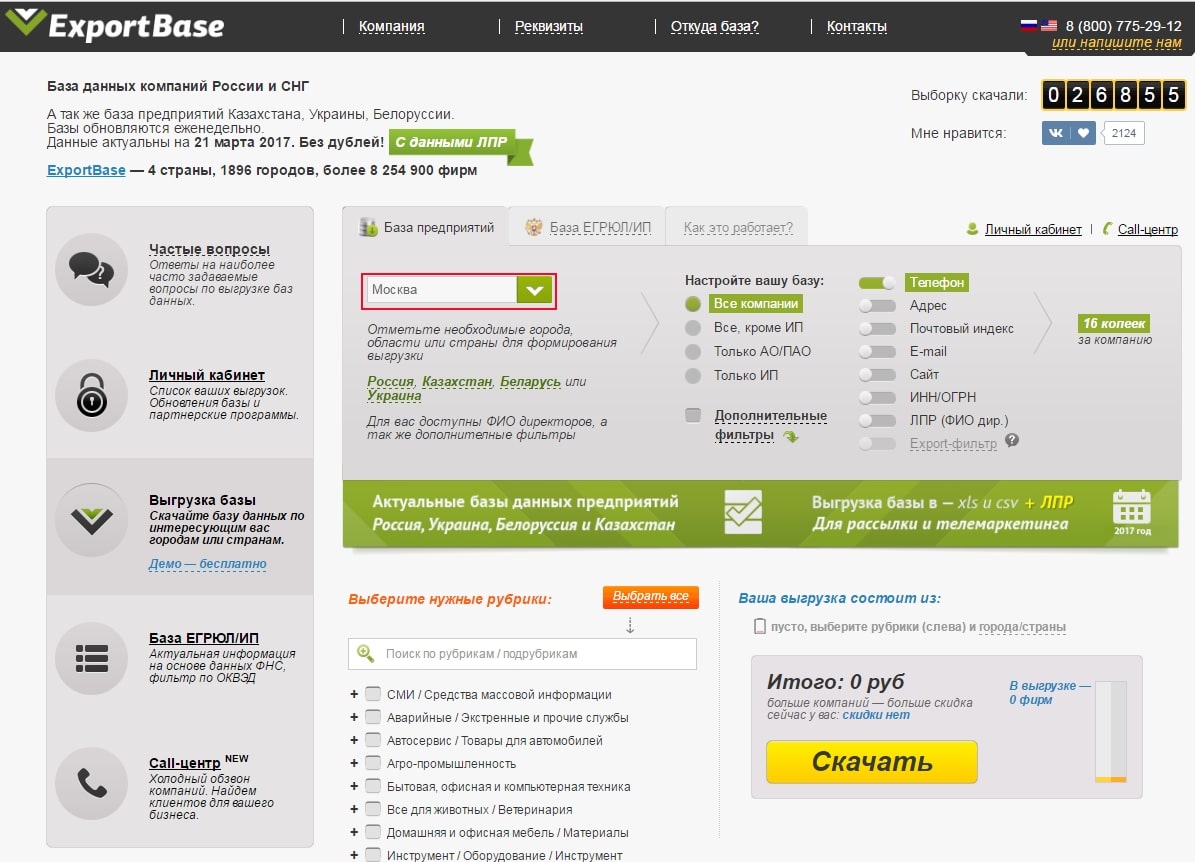Expand the Бытовая, офисная и компьютерная техника rubric
The width and height of the screenshot is (1195, 862).
pos(354,785)
